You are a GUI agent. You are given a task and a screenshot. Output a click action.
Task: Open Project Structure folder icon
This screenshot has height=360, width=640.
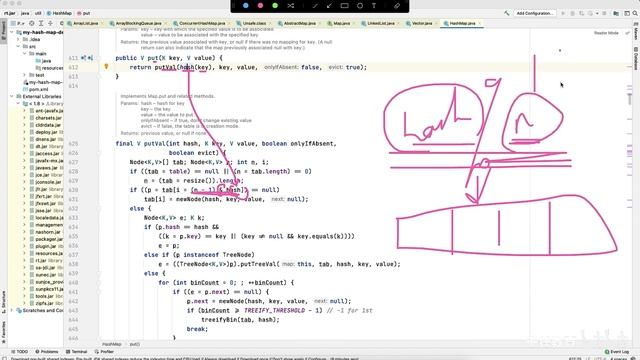(616, 13)
